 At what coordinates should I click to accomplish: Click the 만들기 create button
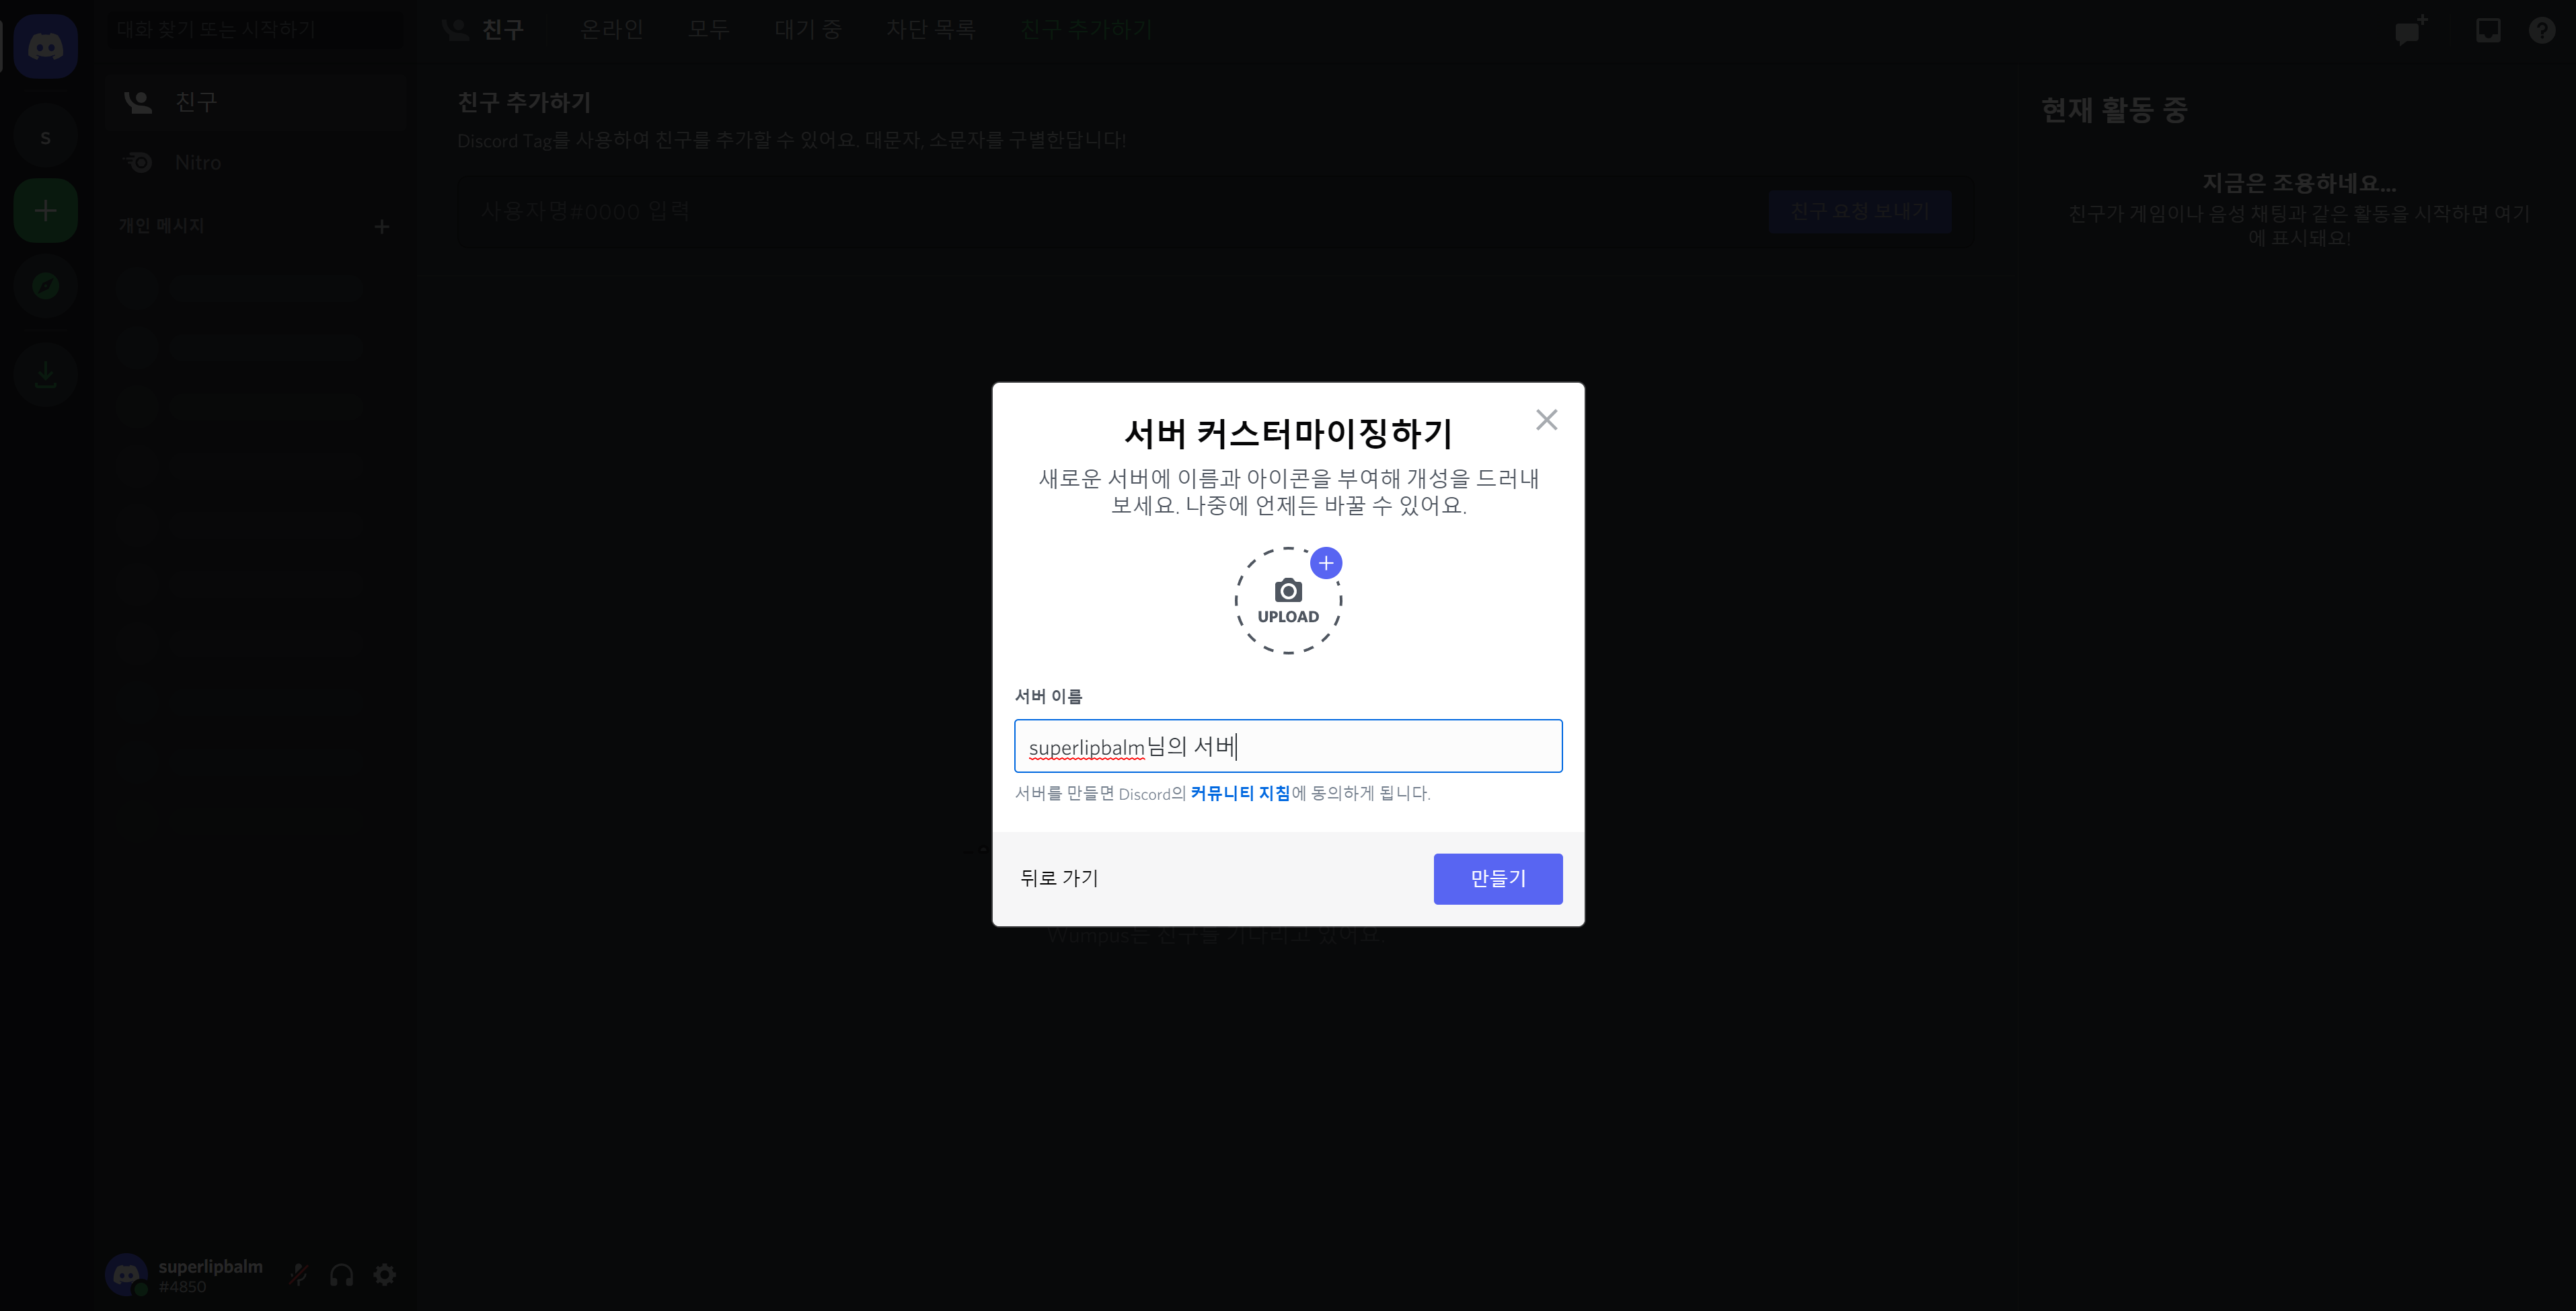click(x=1497, y=878)
